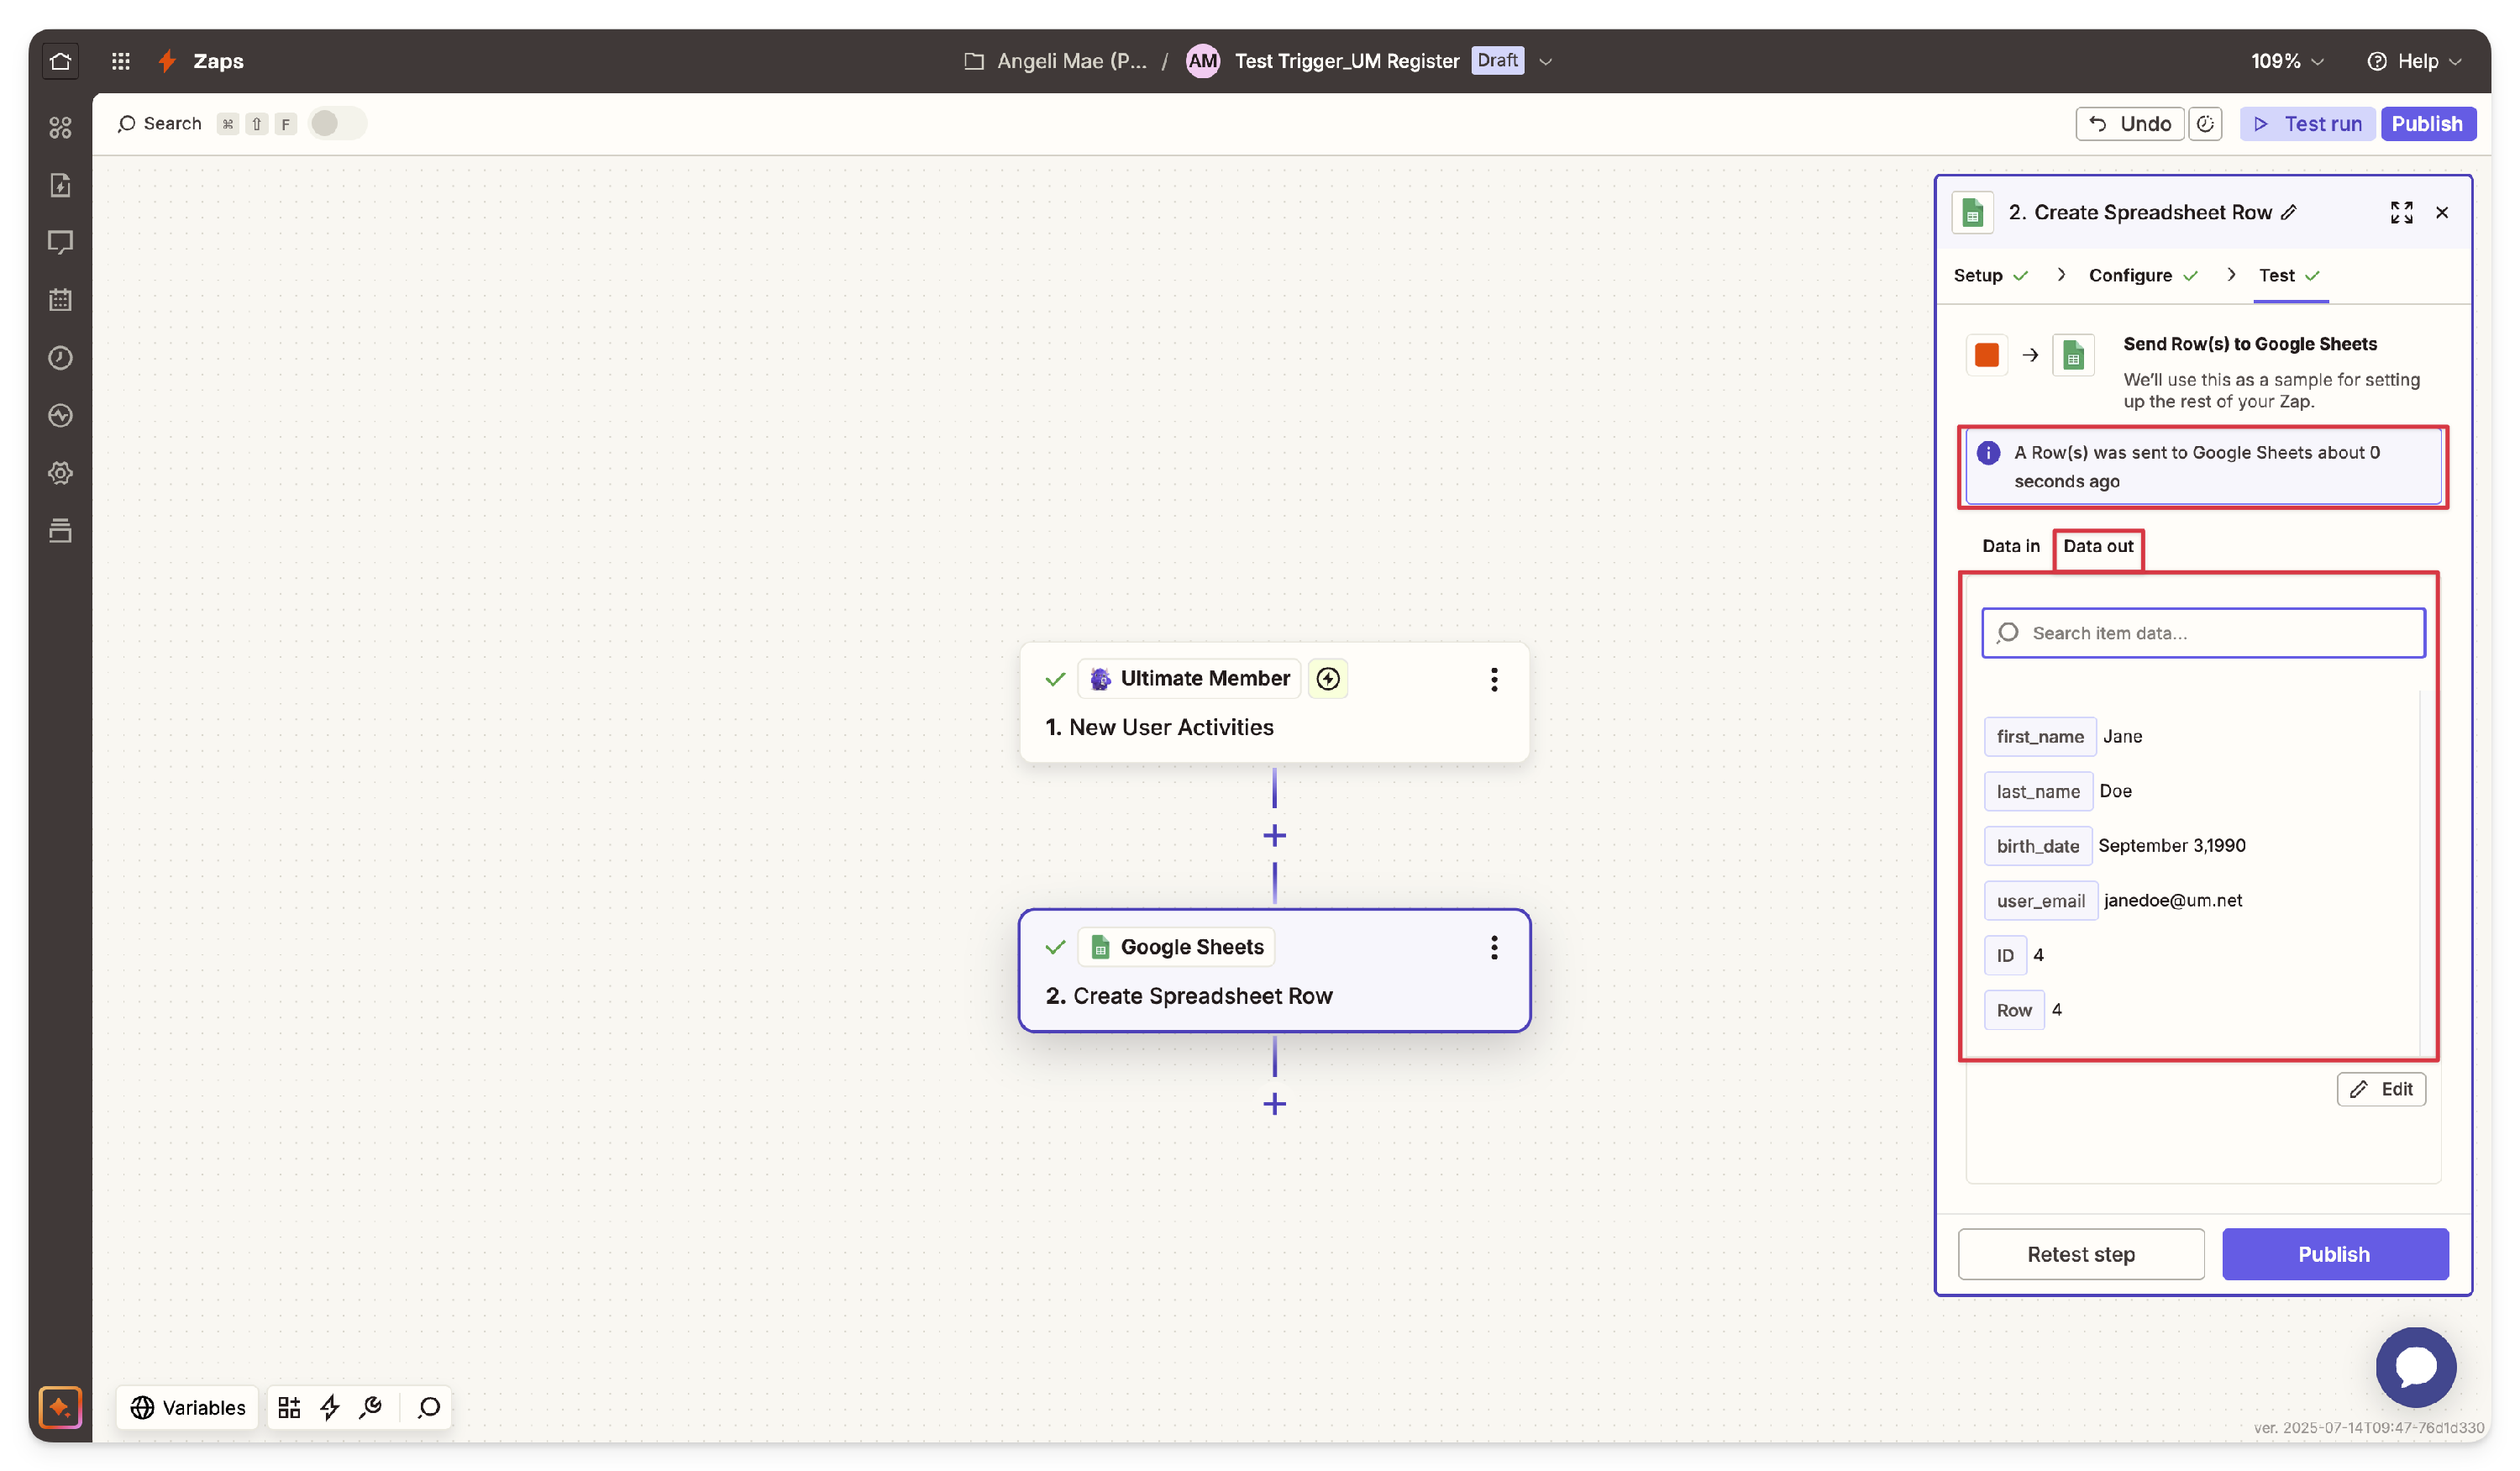Click the Test Trigger_UM Register title
This screenshot has width=2520, height=1471.
coord(1347,61)
